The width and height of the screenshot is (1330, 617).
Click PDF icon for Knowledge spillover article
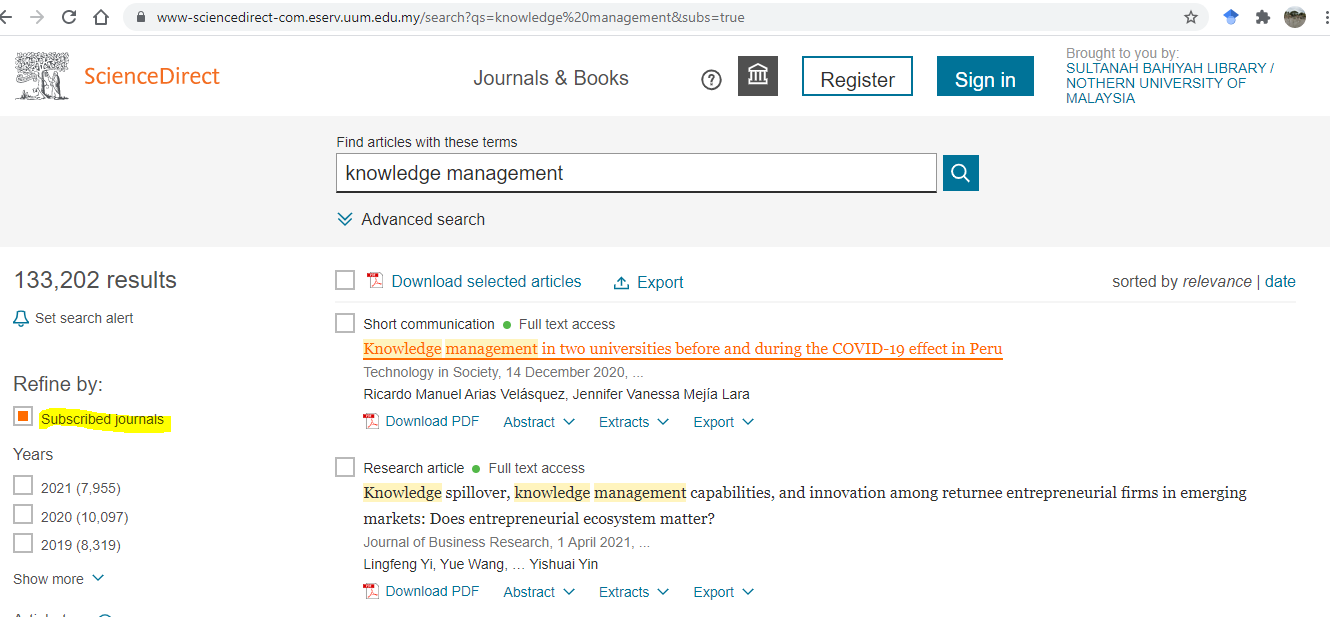tap(371, 591)
